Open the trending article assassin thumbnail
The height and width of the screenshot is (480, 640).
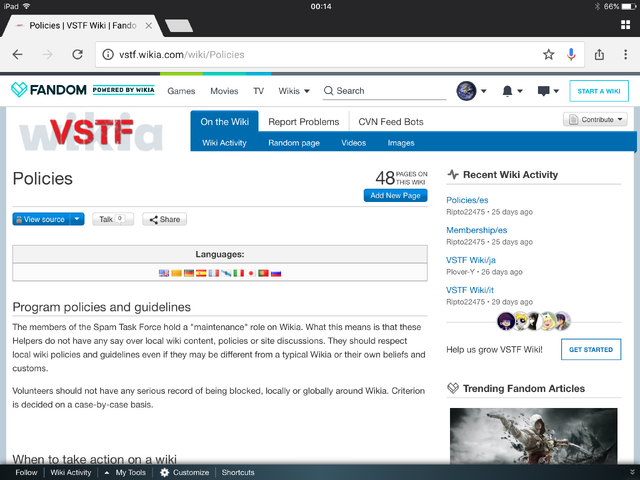[x=533, y=436]
